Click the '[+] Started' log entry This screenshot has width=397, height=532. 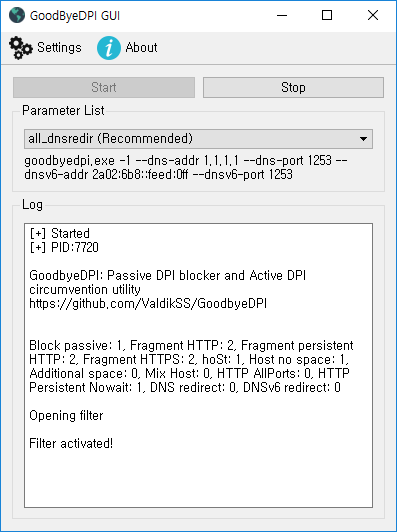click(x=60, y=233)
